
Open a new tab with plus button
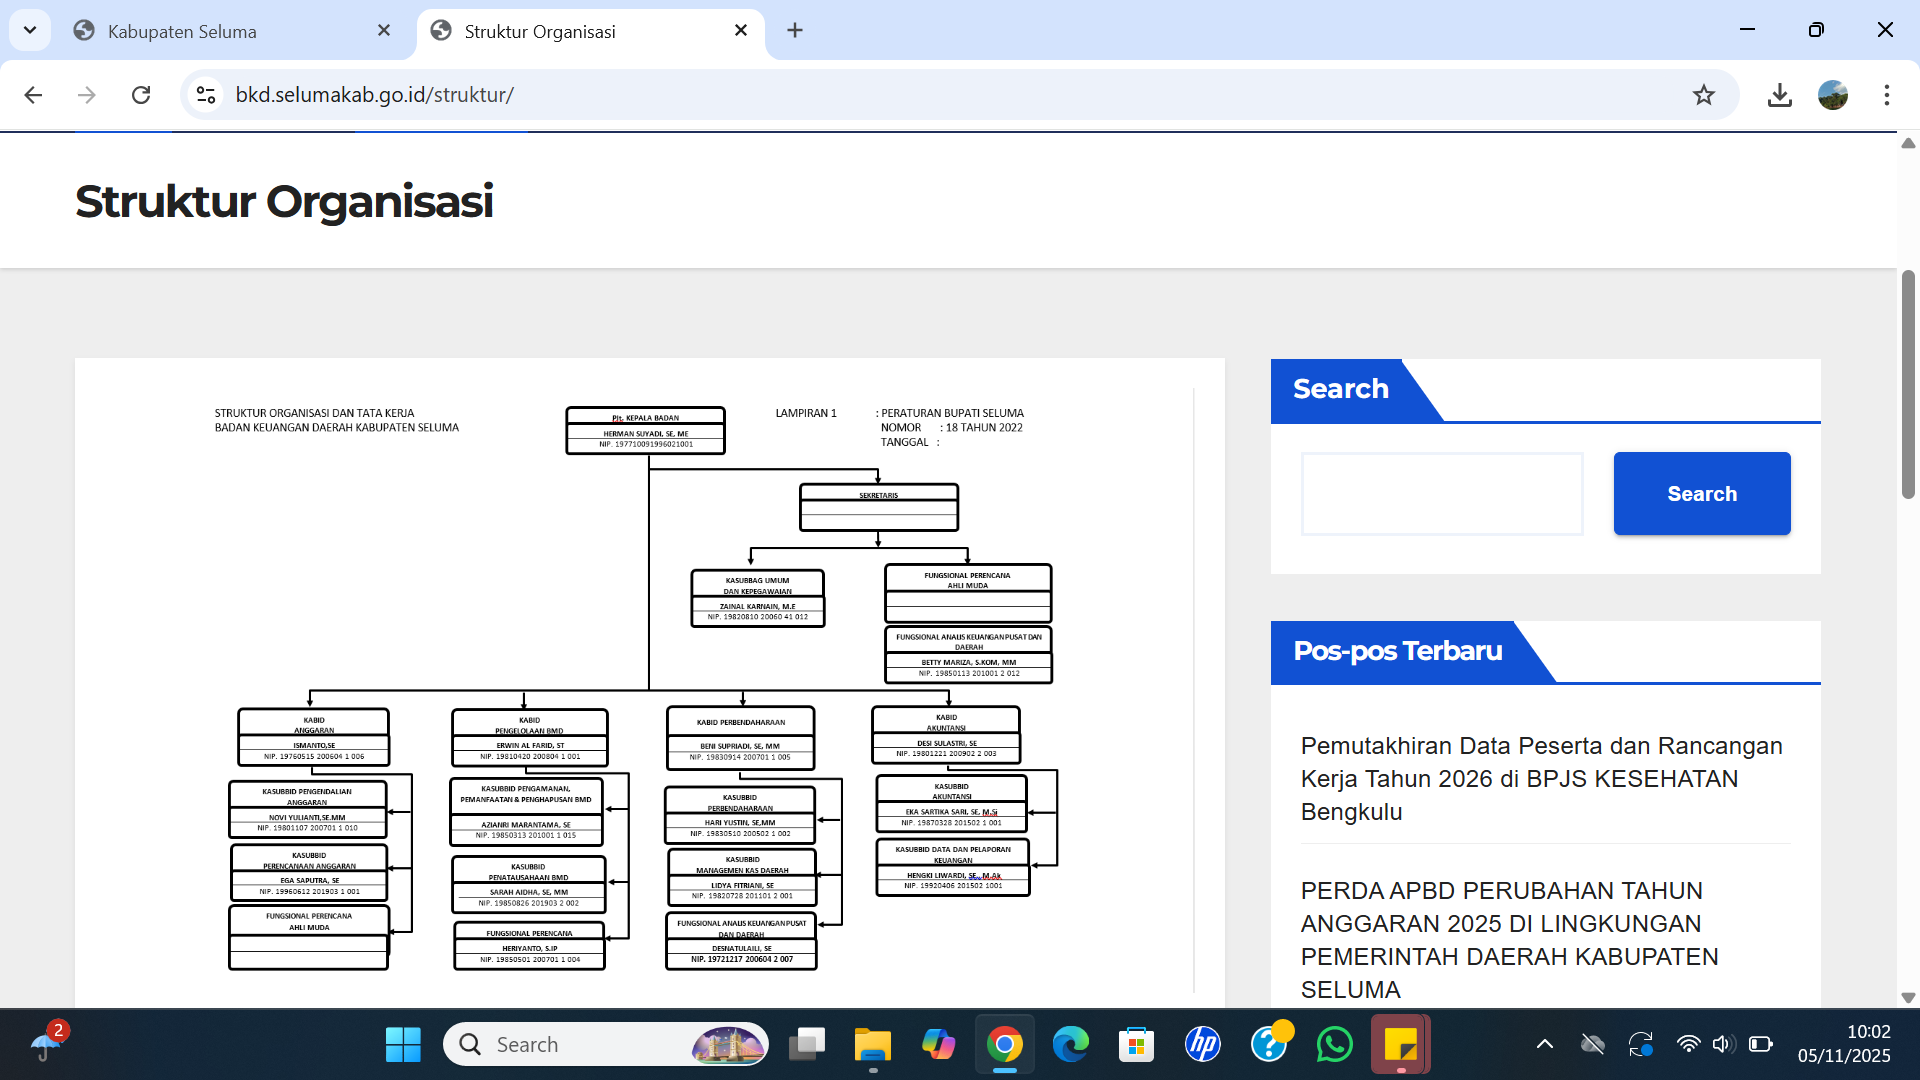tap(795, 30)
